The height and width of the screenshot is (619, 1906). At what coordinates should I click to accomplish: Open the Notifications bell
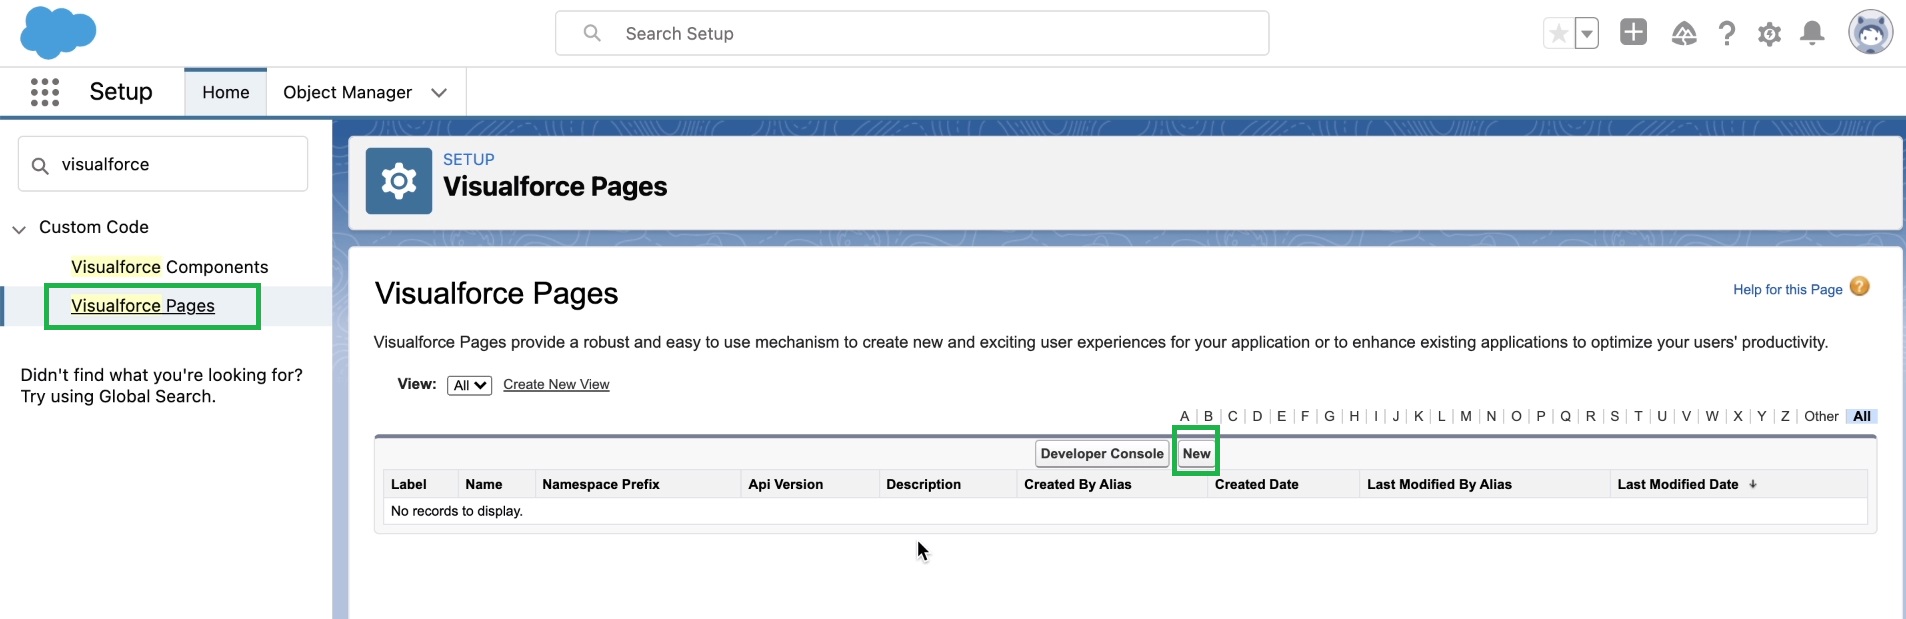1812,34
